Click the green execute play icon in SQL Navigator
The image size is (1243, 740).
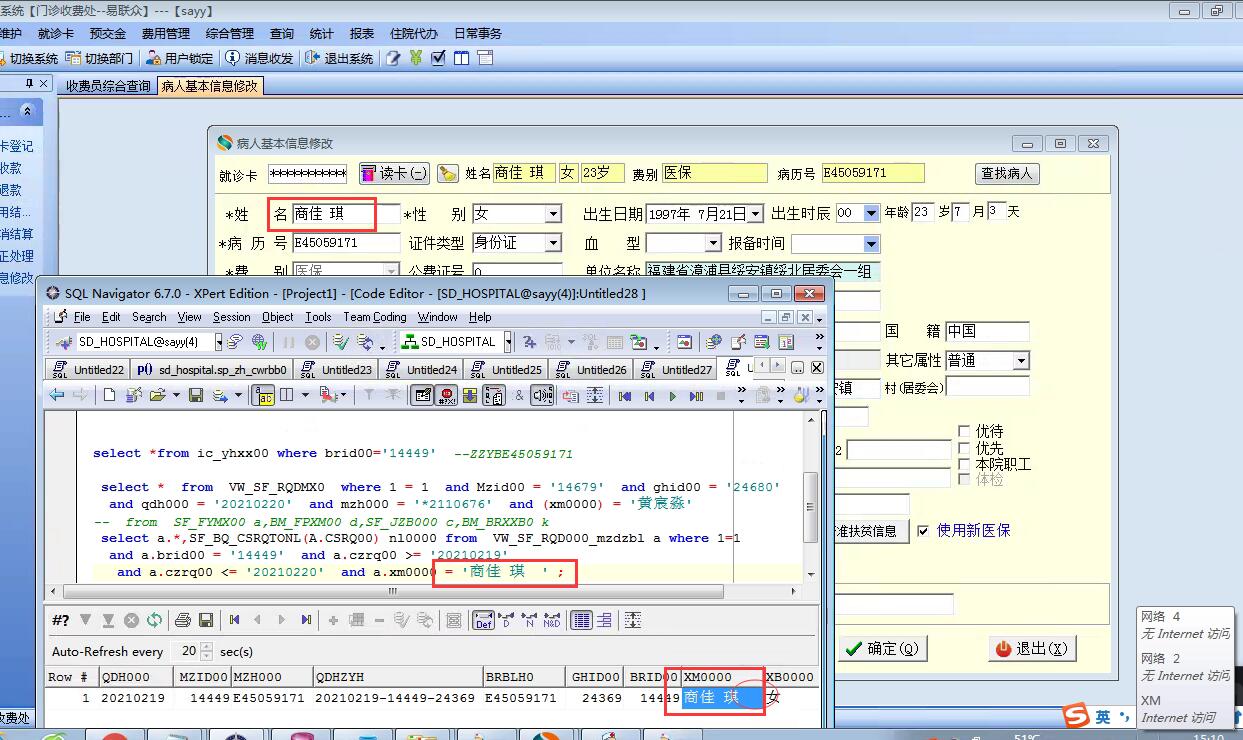point(672,396)
